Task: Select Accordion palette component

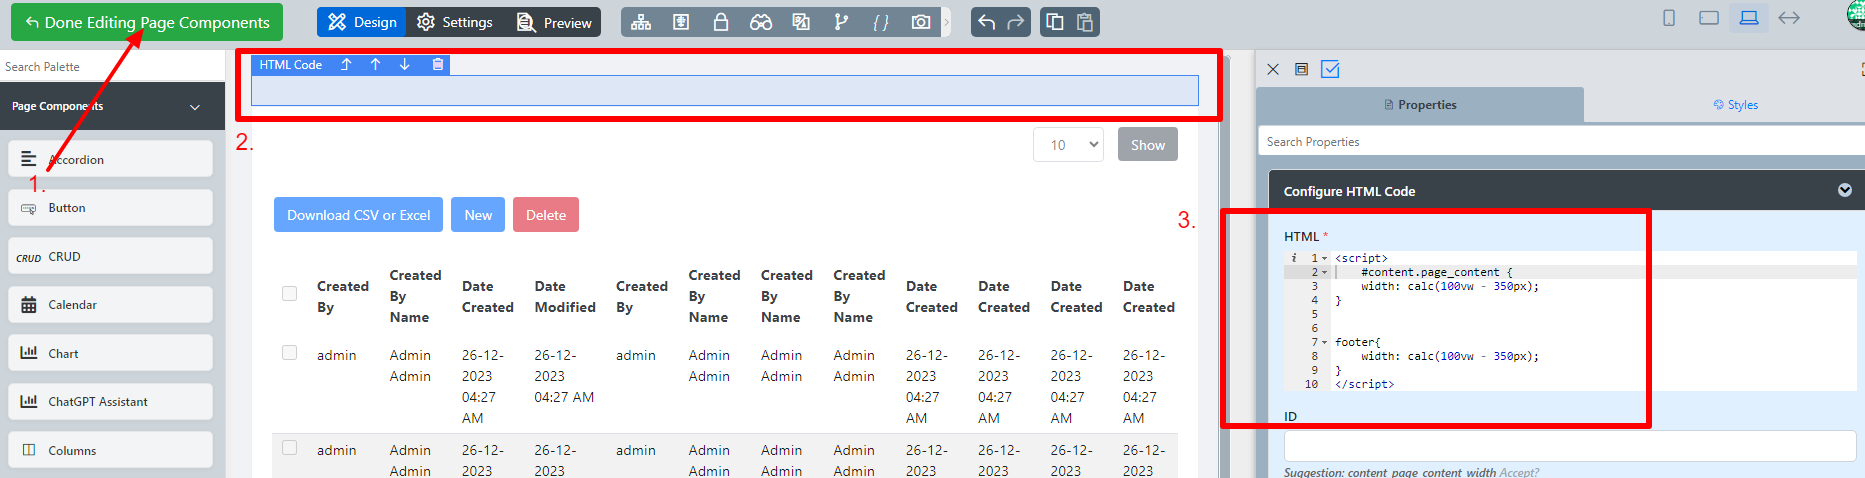Action: pos(110,159)
